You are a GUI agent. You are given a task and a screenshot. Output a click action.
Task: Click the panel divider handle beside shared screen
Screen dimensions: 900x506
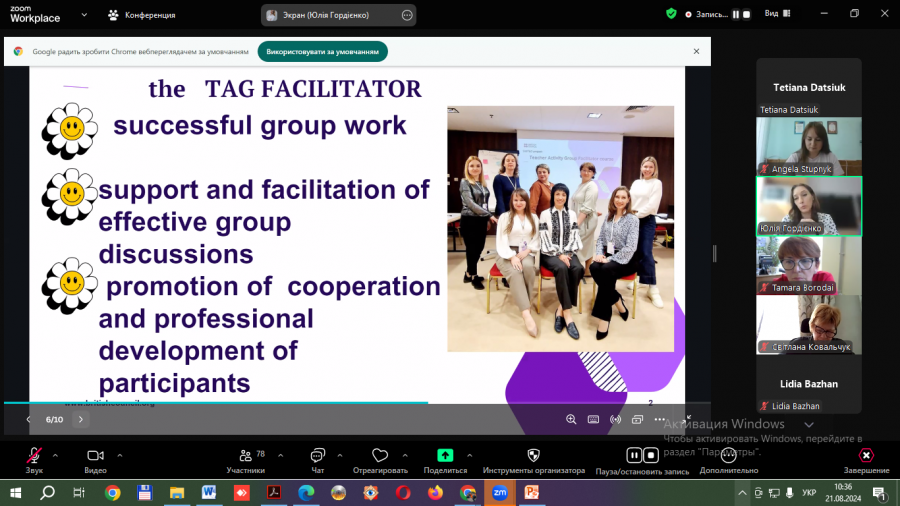click(715, 253)
